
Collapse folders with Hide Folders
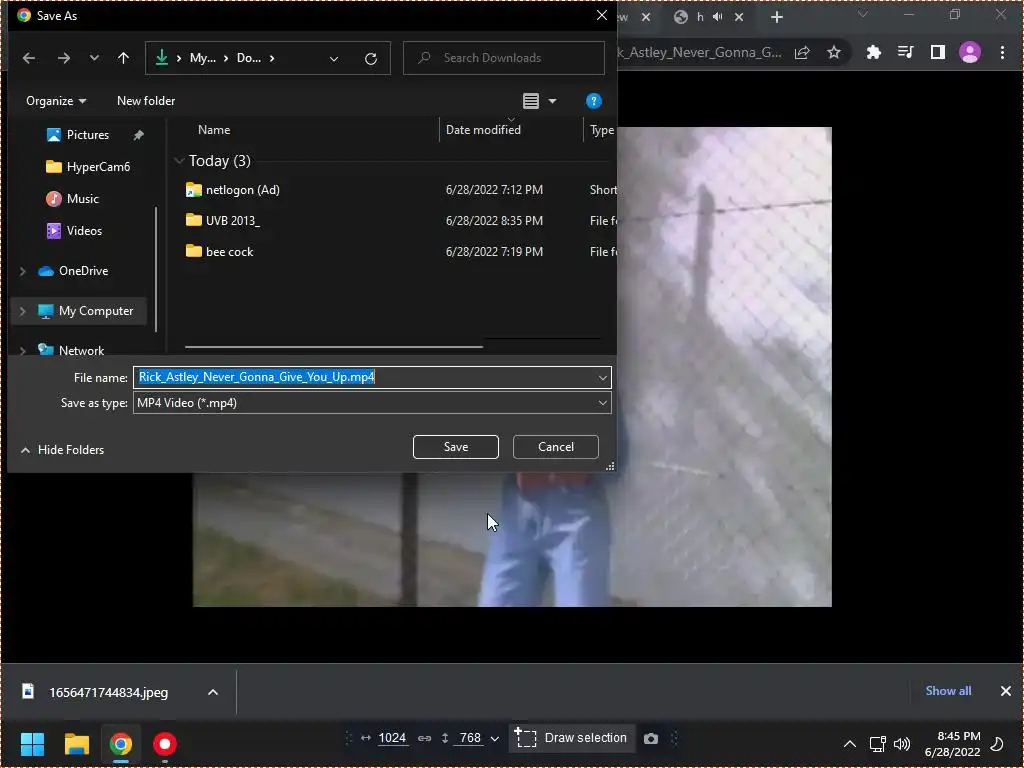[63, 450]
